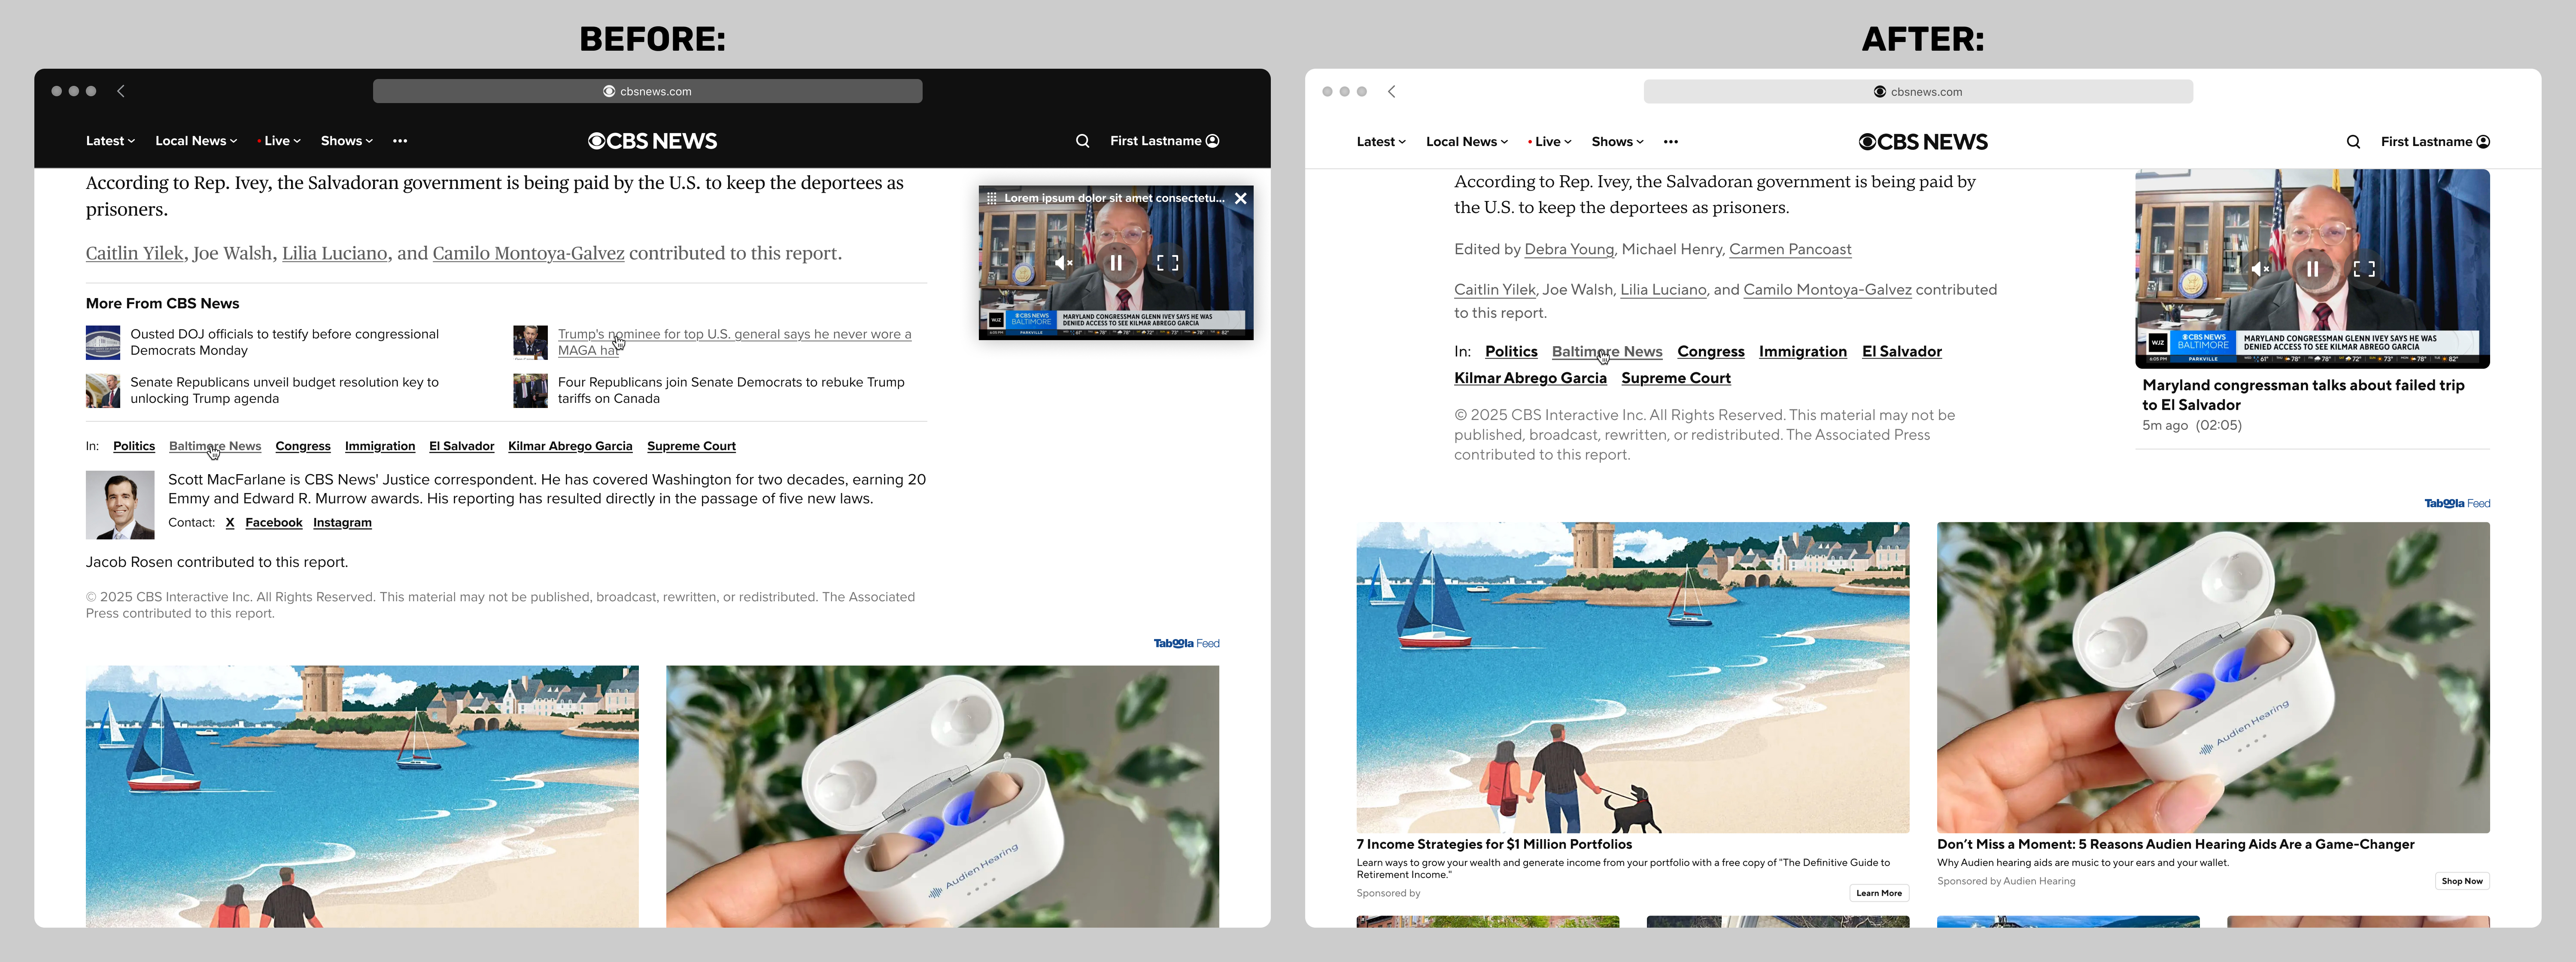Enter fullscreen on the video player
Image resolution: width=2576 pixels, height=962 pixels.
(x=1168, y=263)
